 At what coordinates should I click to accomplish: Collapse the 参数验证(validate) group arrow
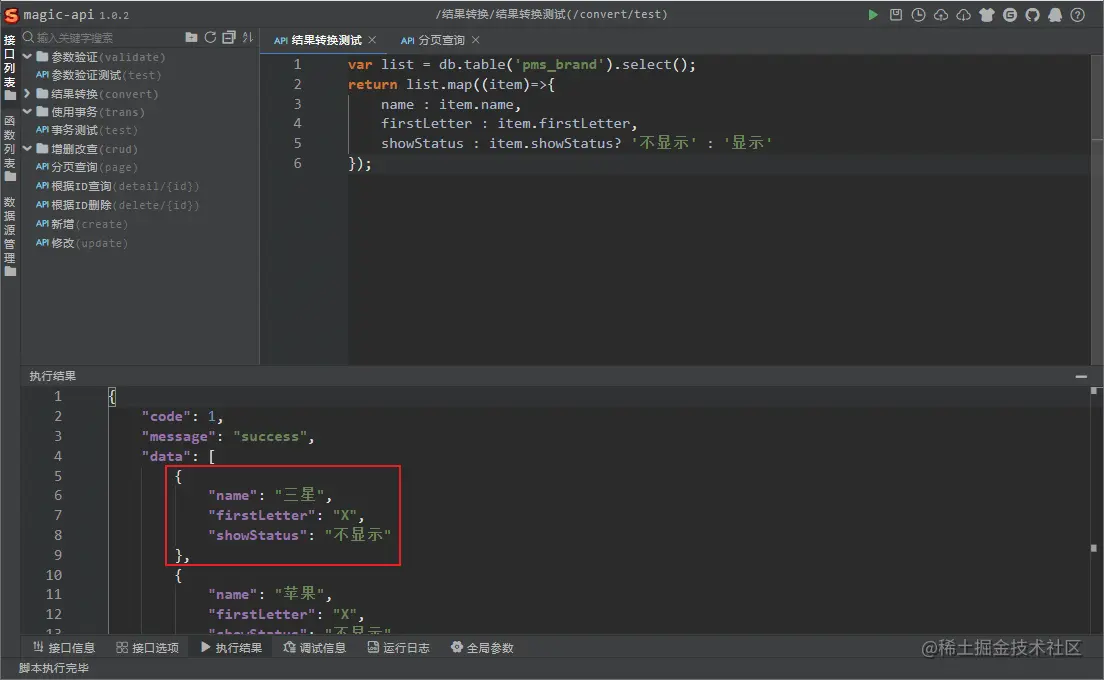[27, 56]
